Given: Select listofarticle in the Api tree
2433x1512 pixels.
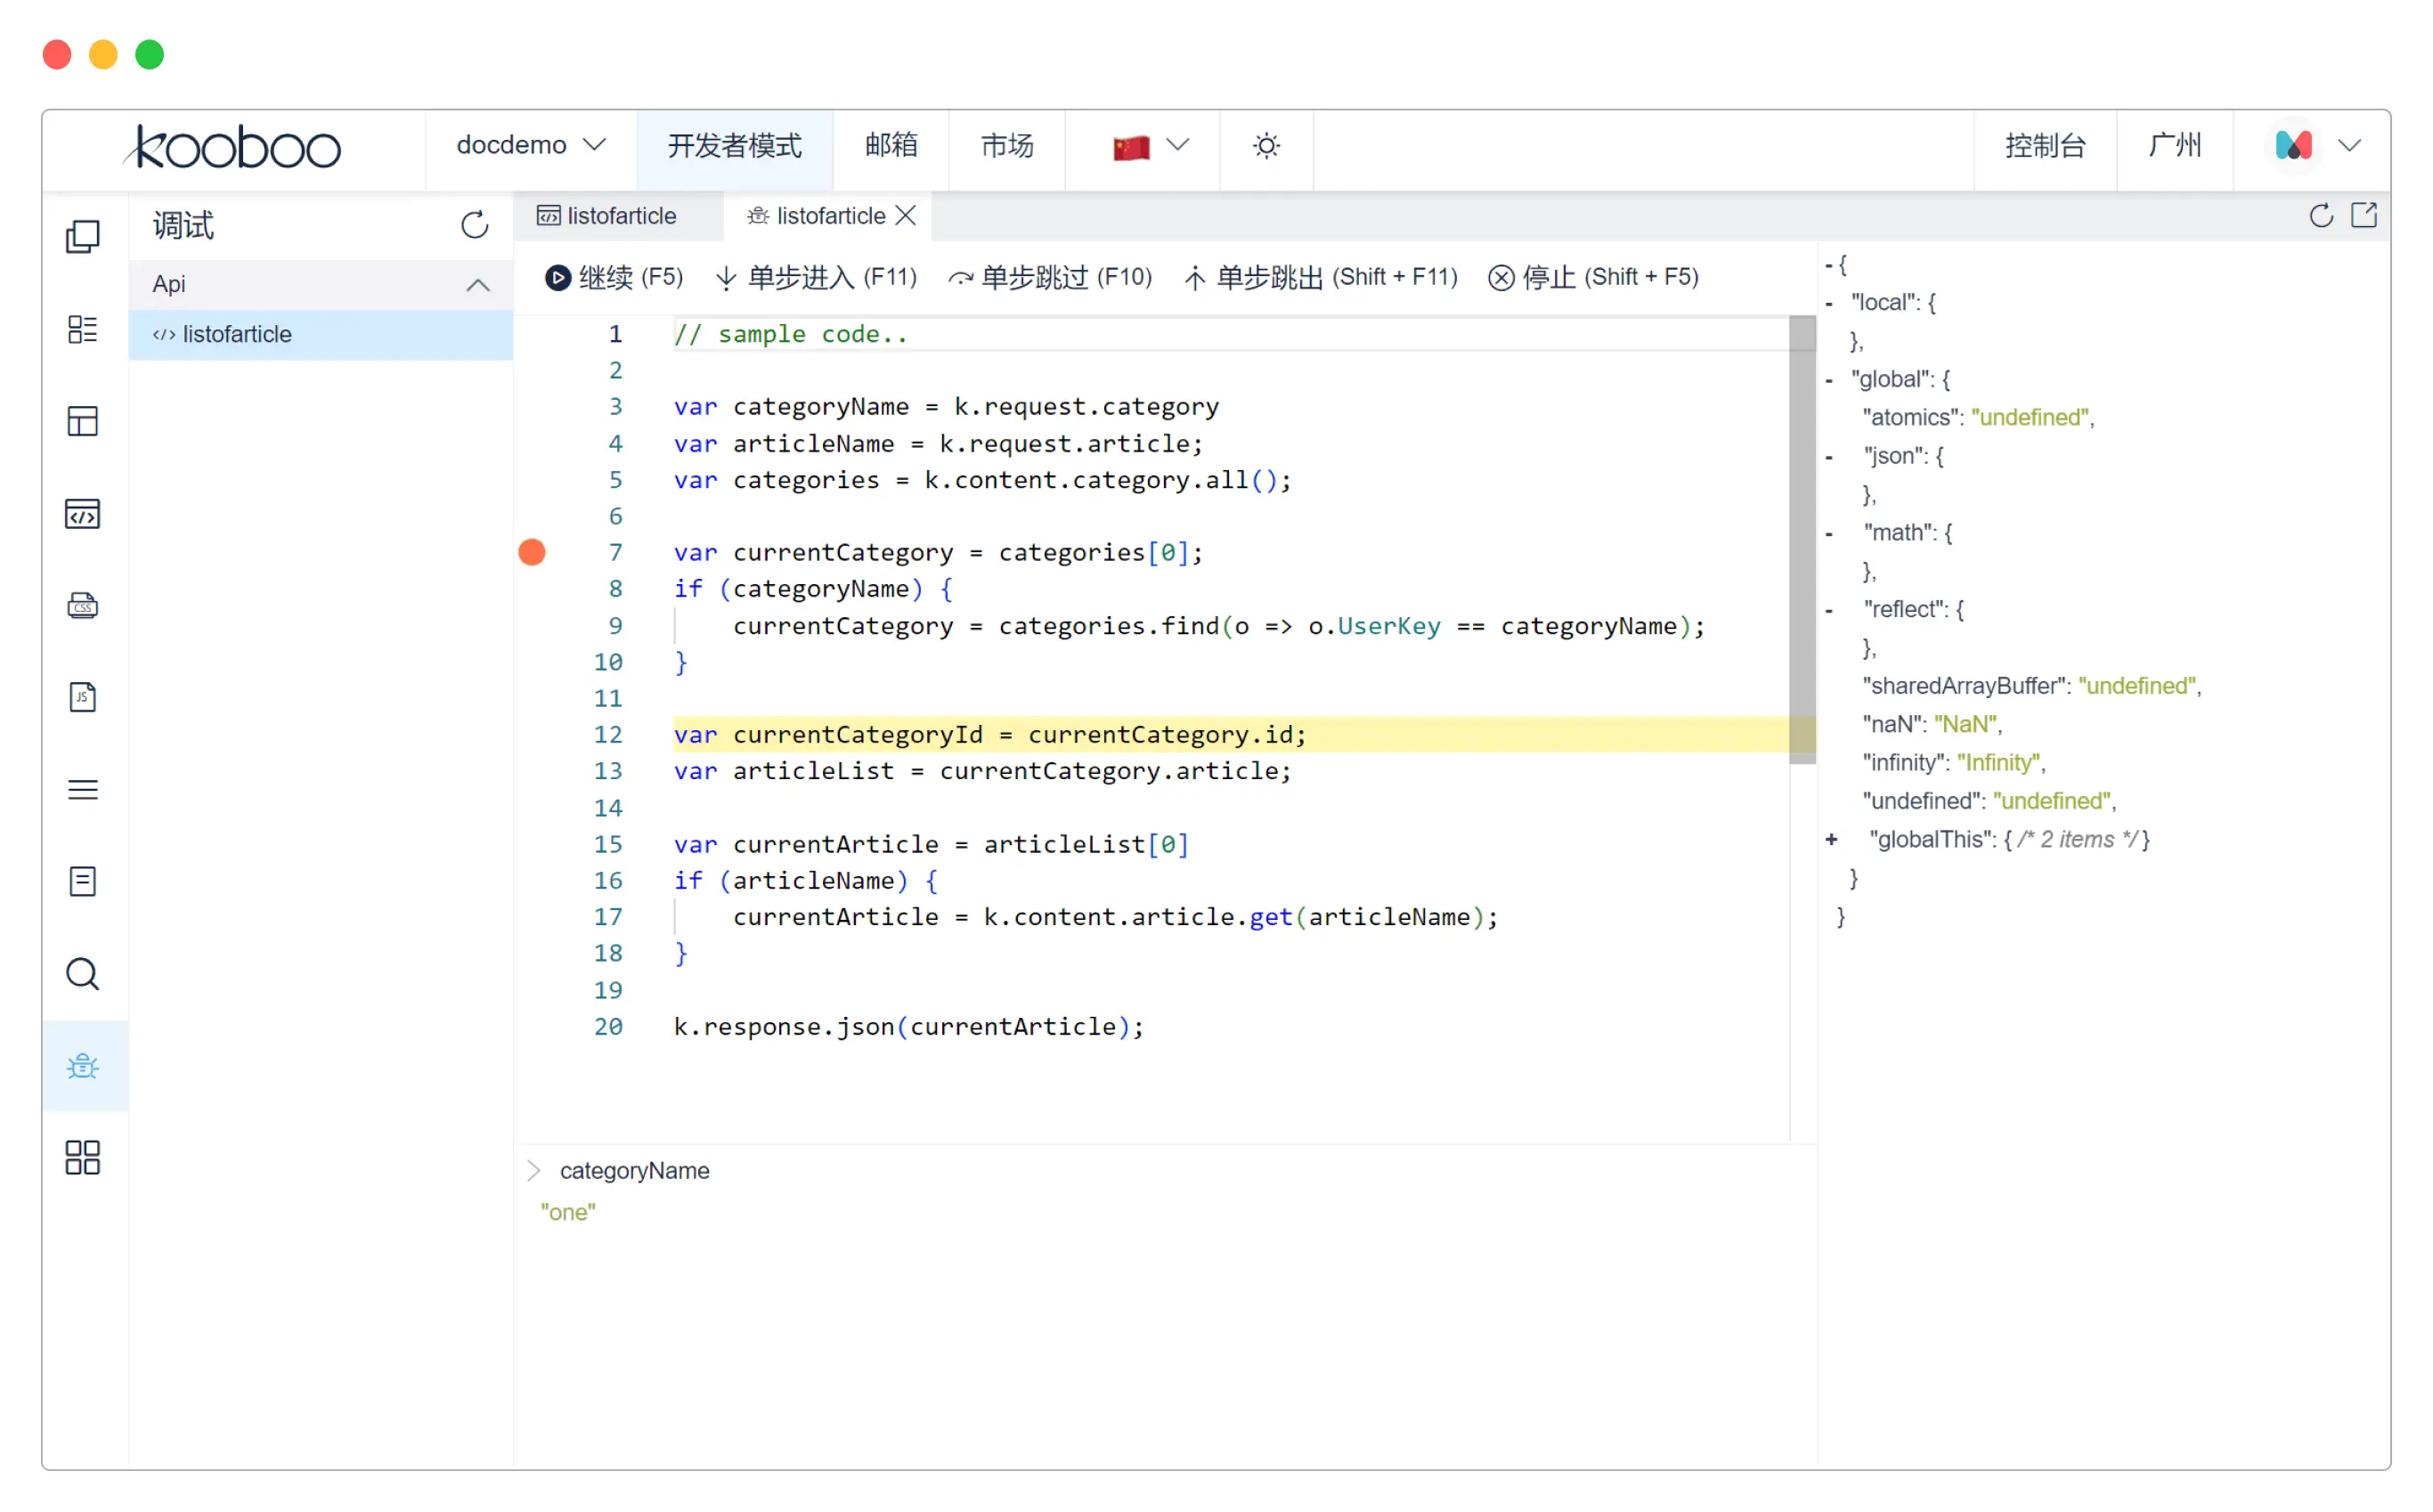Looking at the screenshot, I should 237,335.
